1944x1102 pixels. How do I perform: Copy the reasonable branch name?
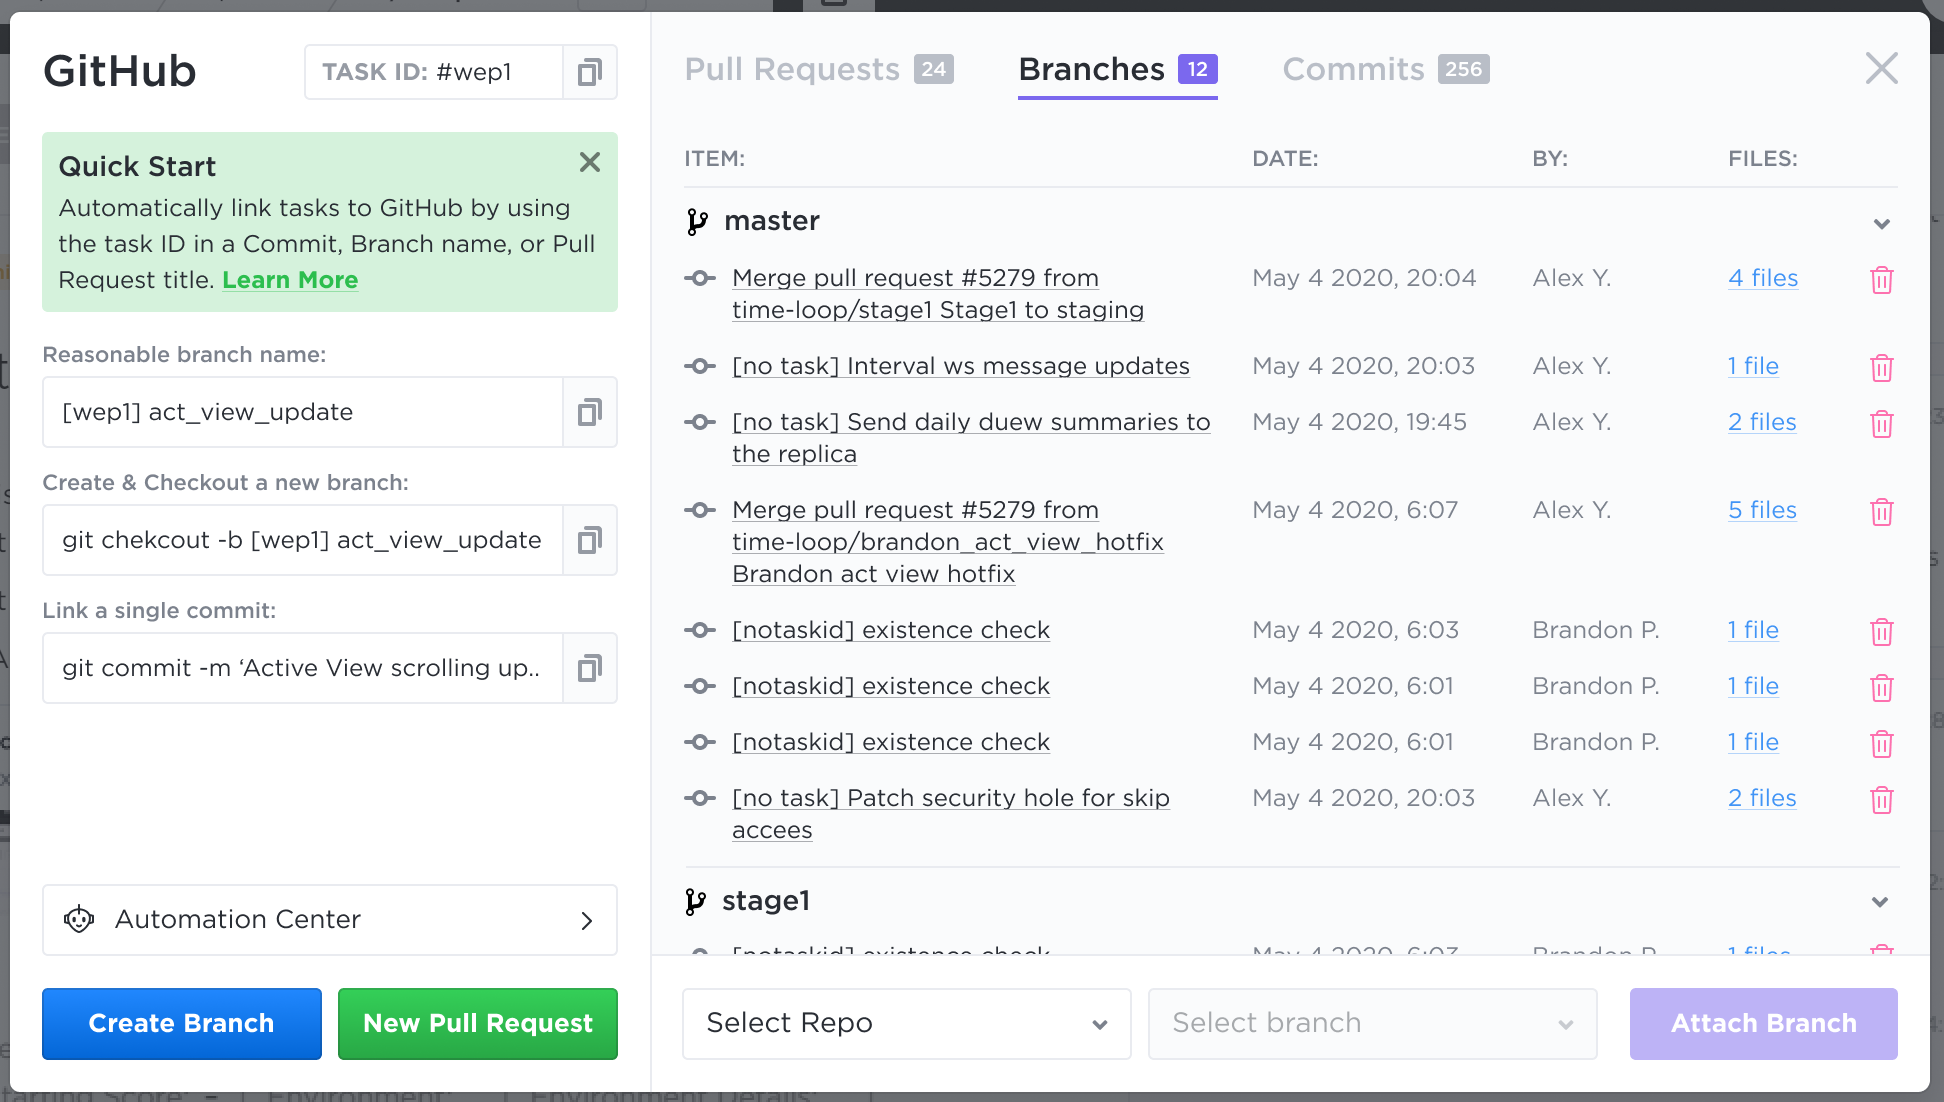point(590,412)
